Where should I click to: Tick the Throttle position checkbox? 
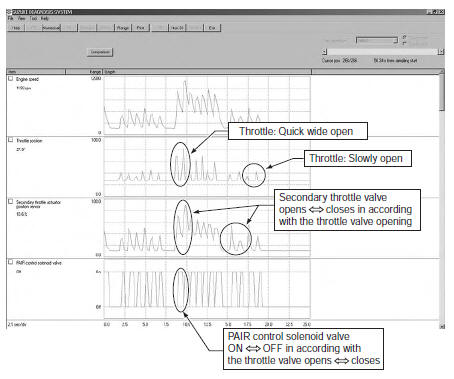[x=11, y=140]
